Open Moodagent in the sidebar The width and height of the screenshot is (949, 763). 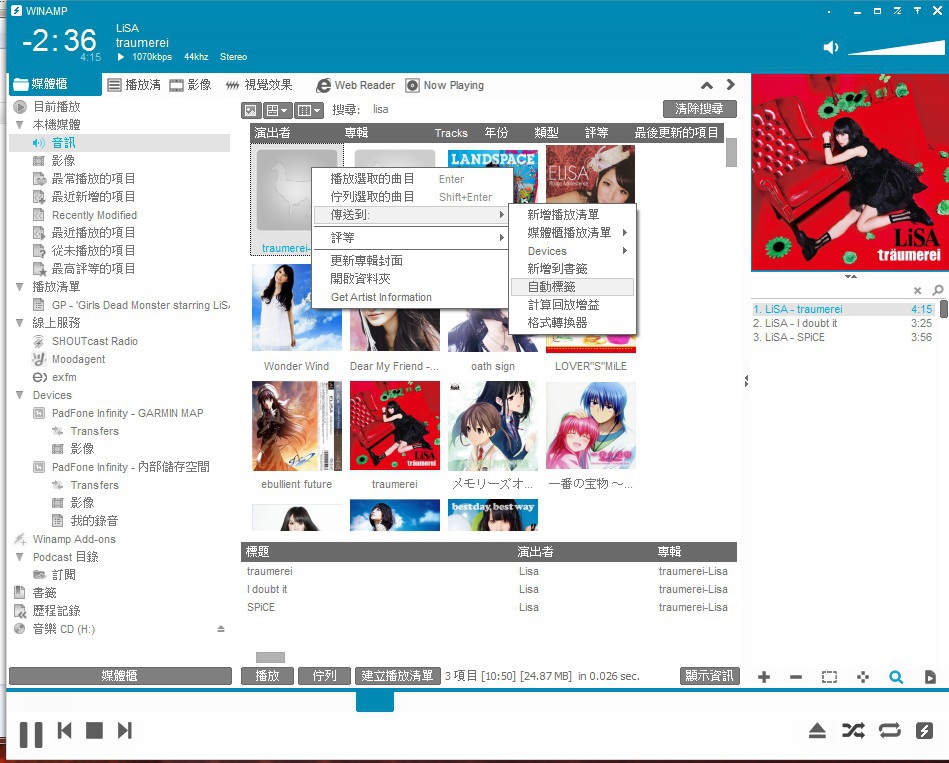coord(79,359)
